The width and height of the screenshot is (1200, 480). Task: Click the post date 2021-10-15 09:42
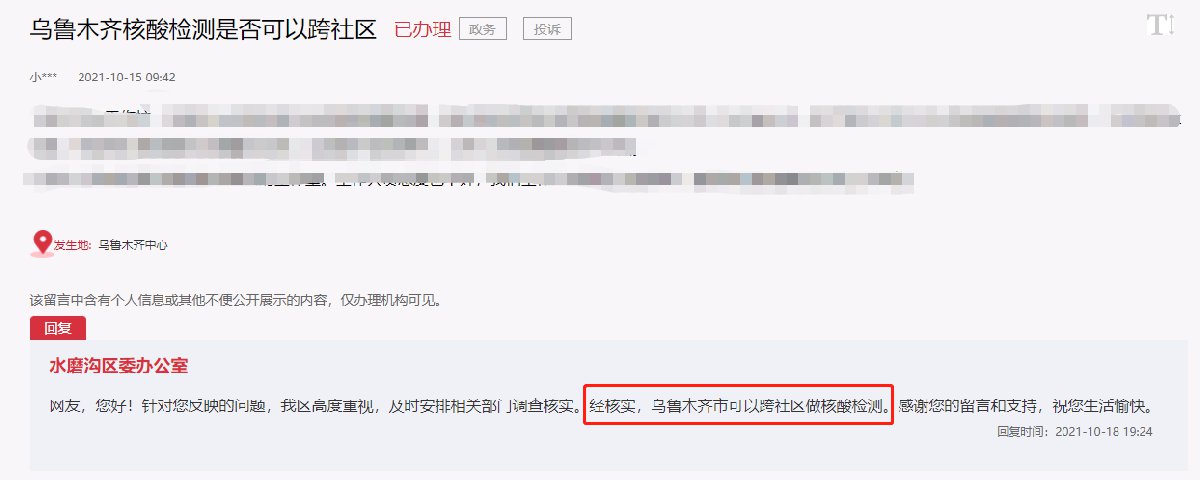click(127, 77)
